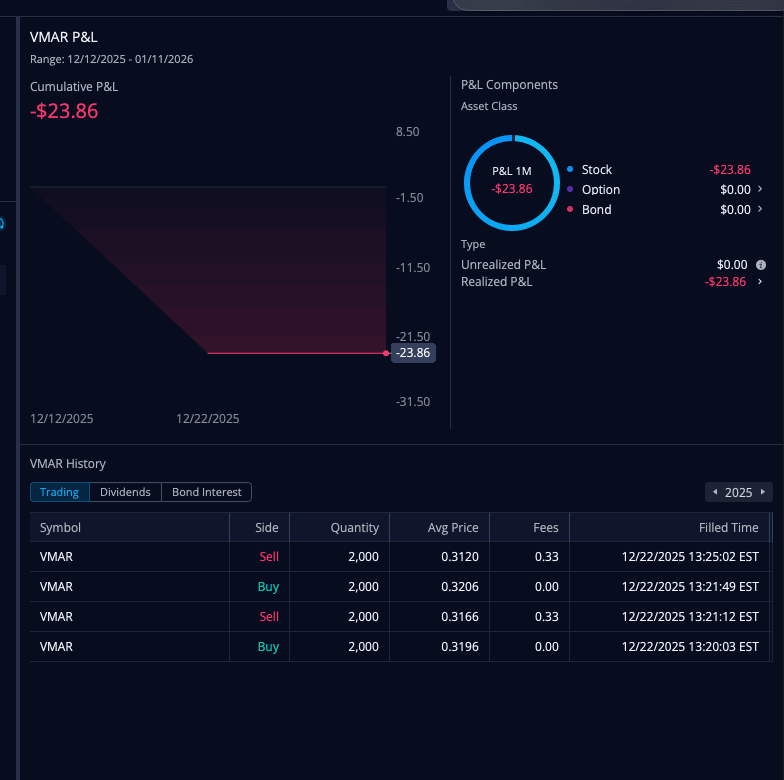Click the date range 12/12/2025 - 01/11/2026

pyautogui.click(x=130, y=59)
